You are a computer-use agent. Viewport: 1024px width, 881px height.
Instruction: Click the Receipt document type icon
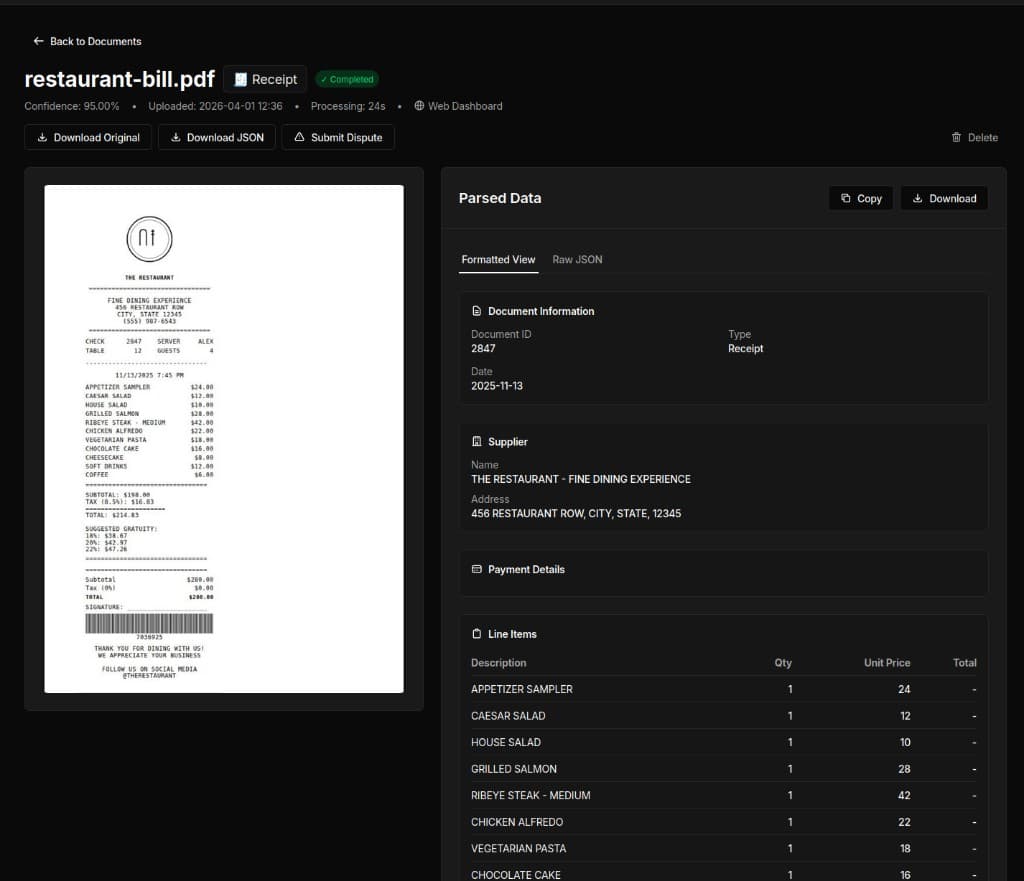click(x=241, y=79)
